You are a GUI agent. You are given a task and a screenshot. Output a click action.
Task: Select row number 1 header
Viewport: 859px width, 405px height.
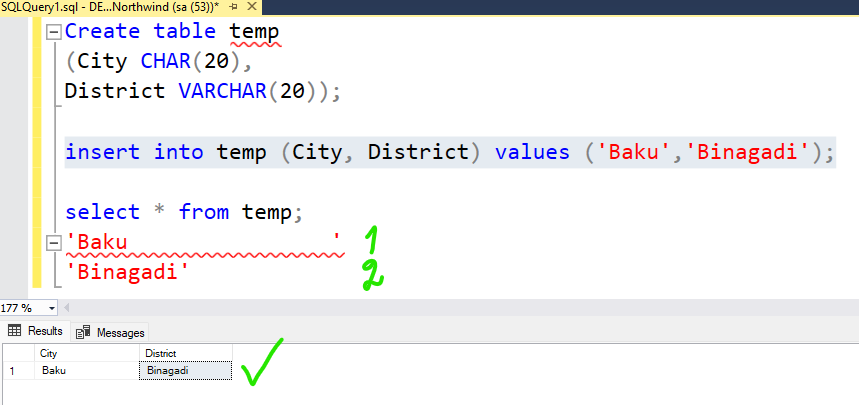[19, 371]
